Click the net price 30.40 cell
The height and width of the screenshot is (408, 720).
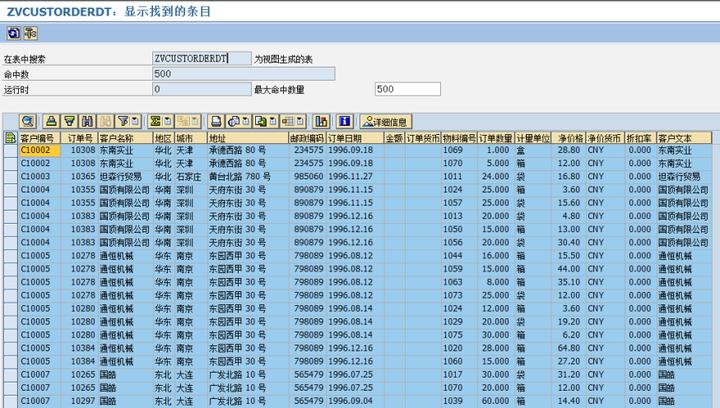568,242
